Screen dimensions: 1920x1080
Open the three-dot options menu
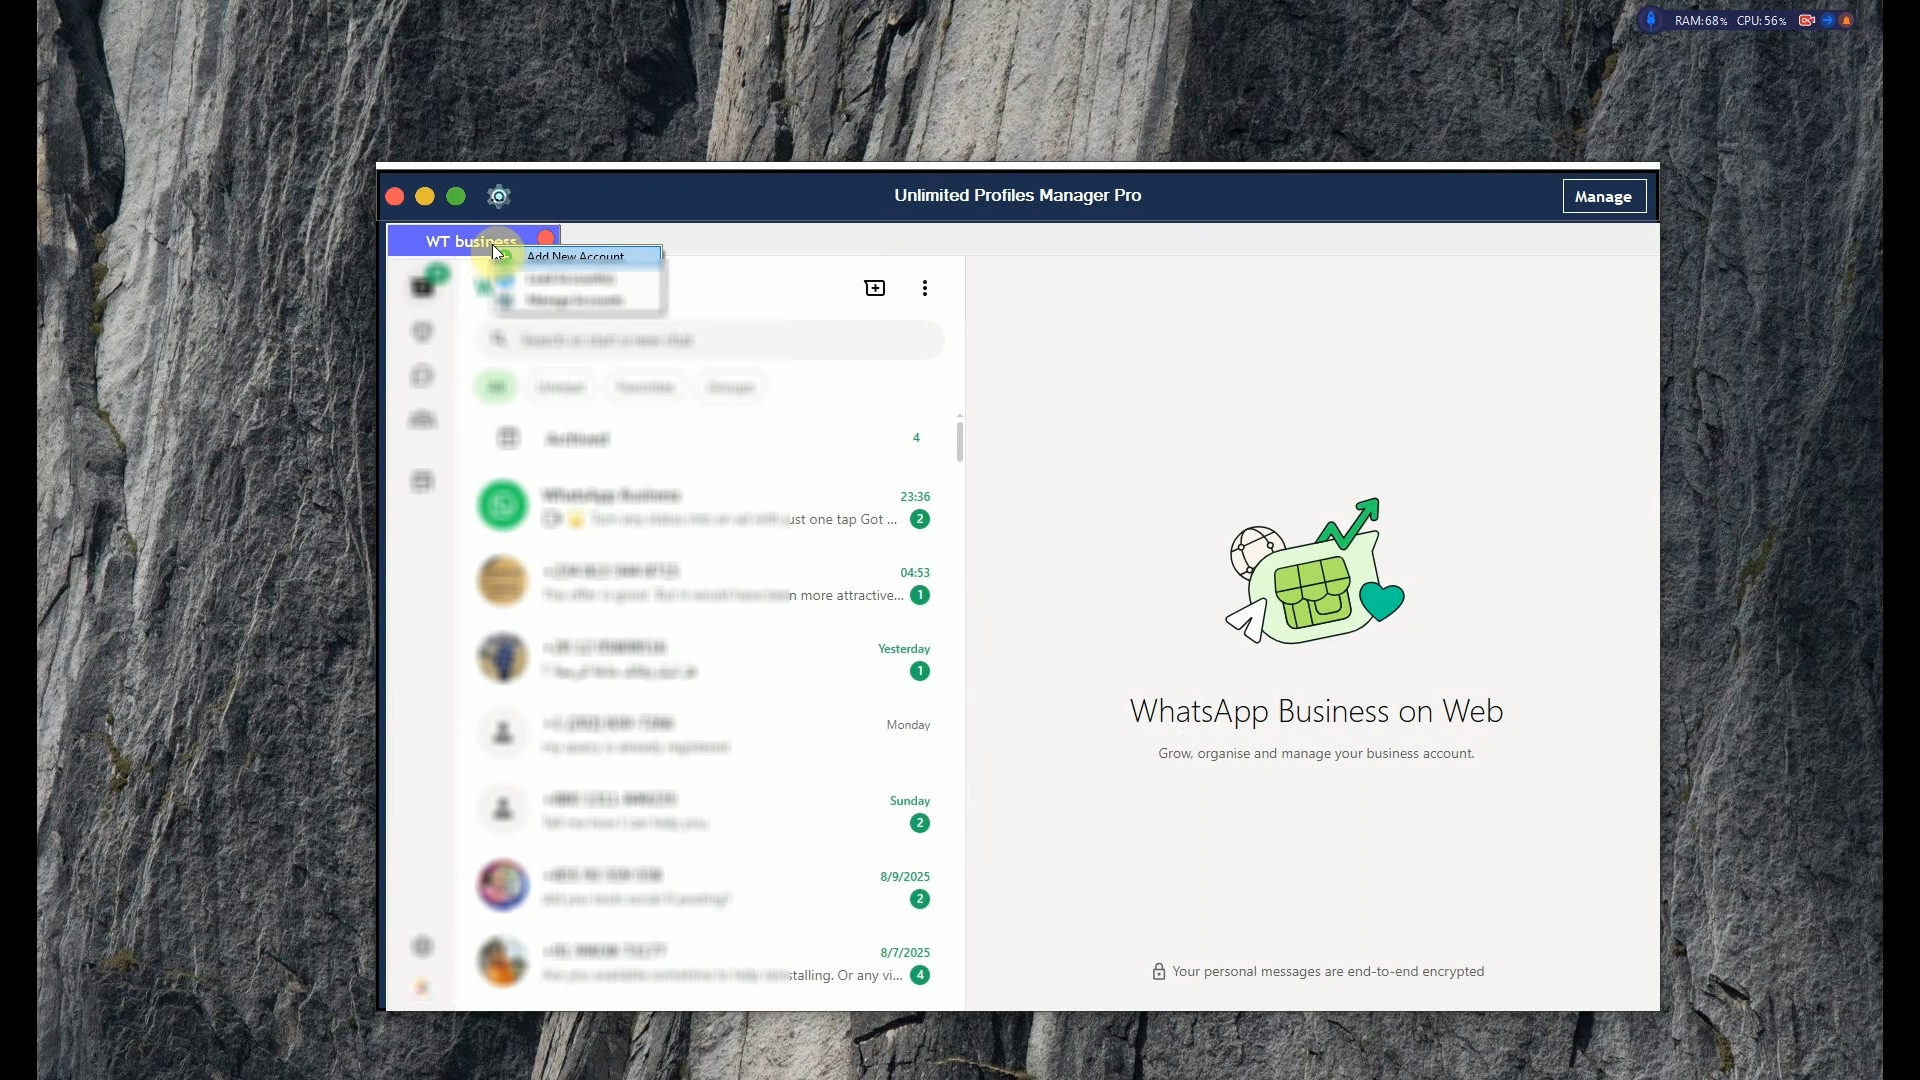pos(924,288)
